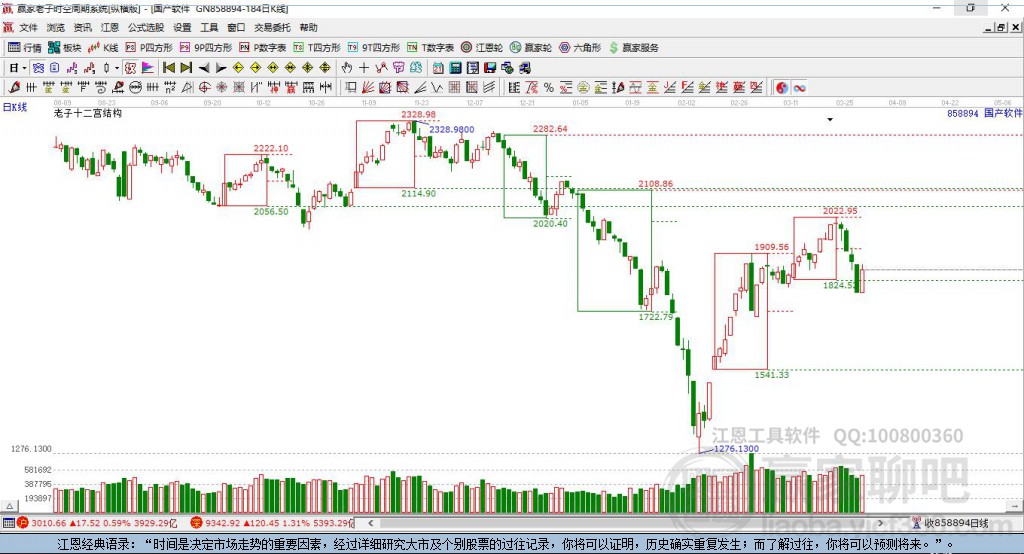Click the save floppy disk icon
Viewport: 1024px width, 554px height.
click(x=490, y=68)
